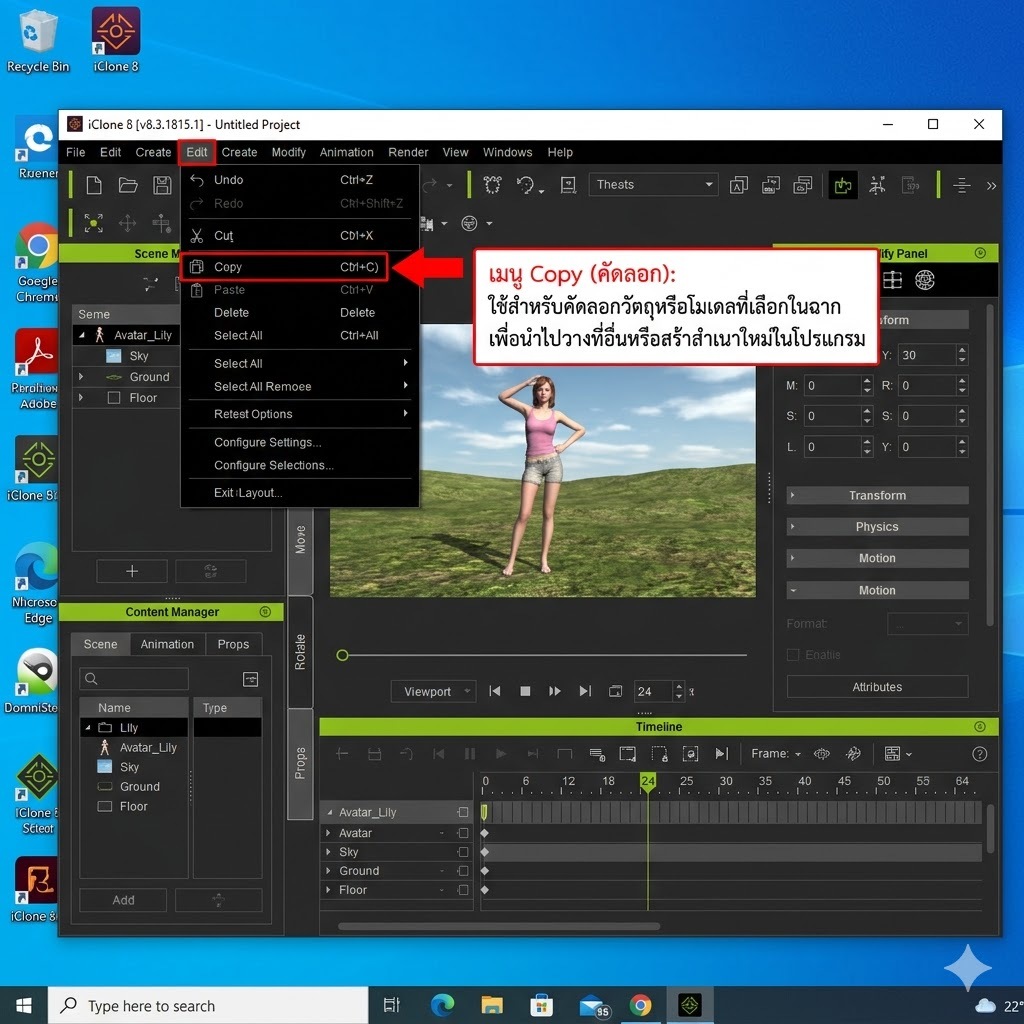Toggle Ground timeline track checkbox
The width and height of the screenshot is (1024, 1024).
[463, 871]
